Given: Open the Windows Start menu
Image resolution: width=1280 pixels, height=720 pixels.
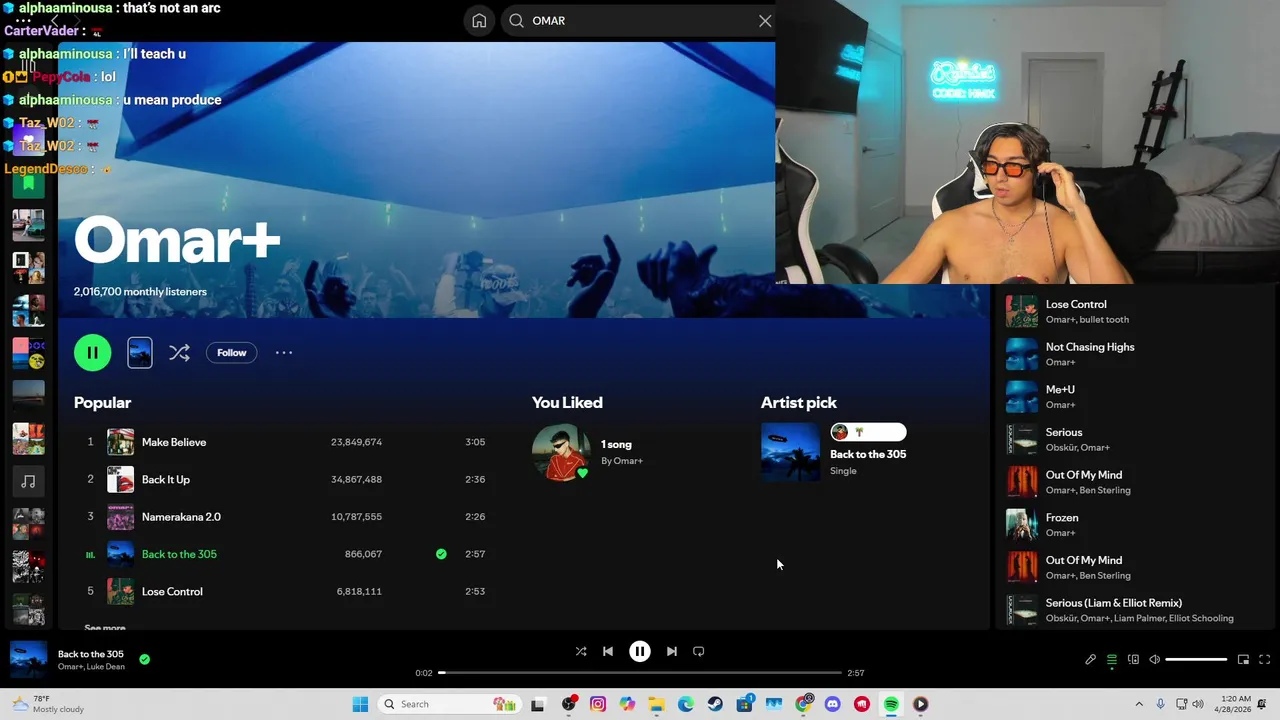Looking at the screenshot, I should click(360, 704).
